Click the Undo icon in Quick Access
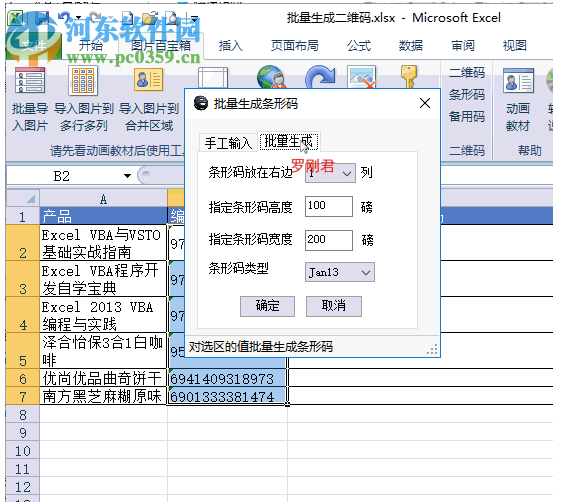574x502 pixels. click(65, 18)
